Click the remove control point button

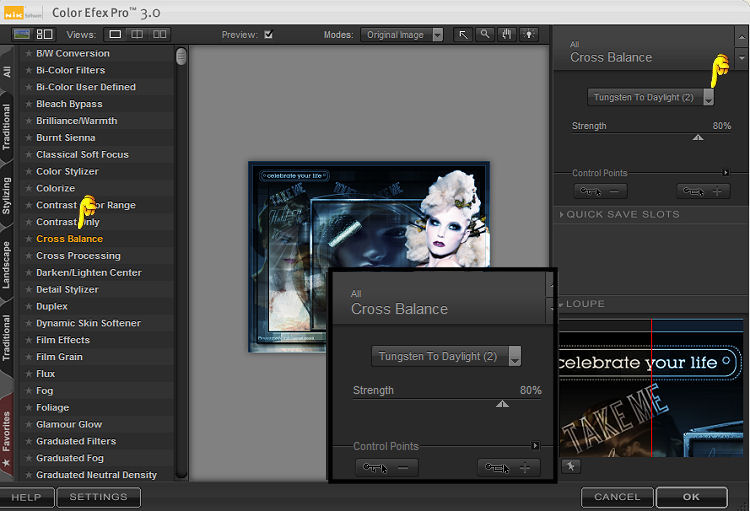click(600, 191)
